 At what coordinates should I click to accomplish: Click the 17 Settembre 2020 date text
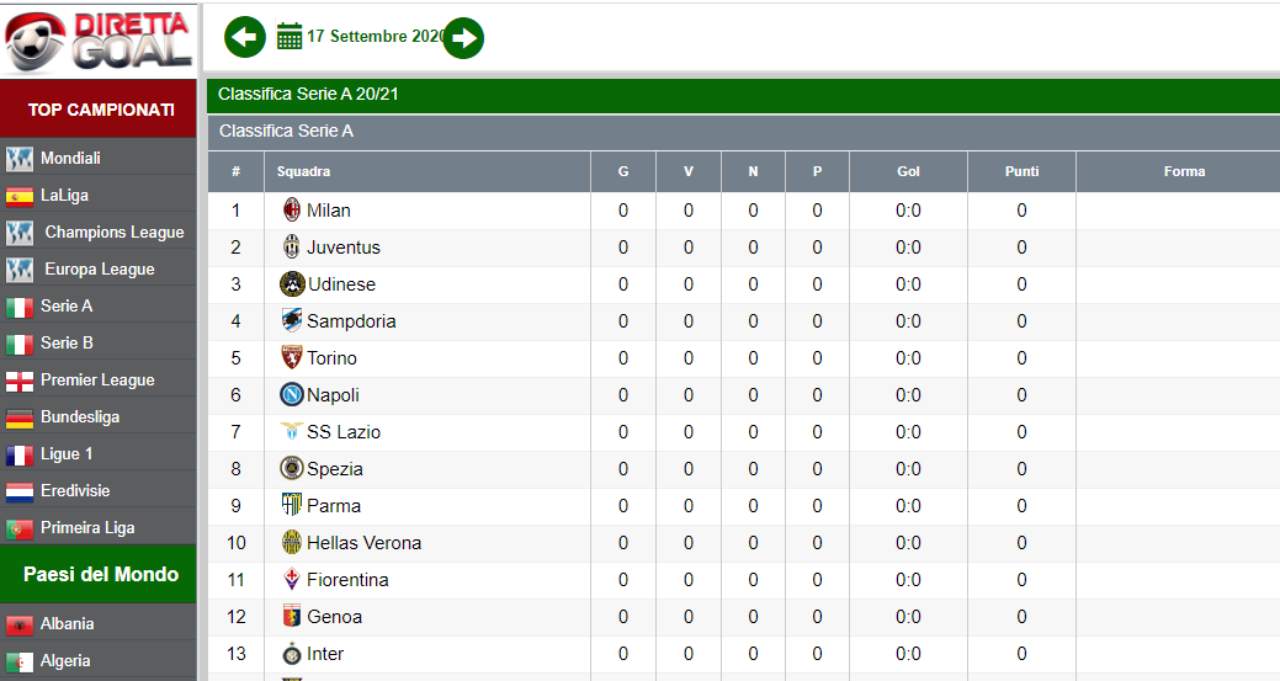375,36
